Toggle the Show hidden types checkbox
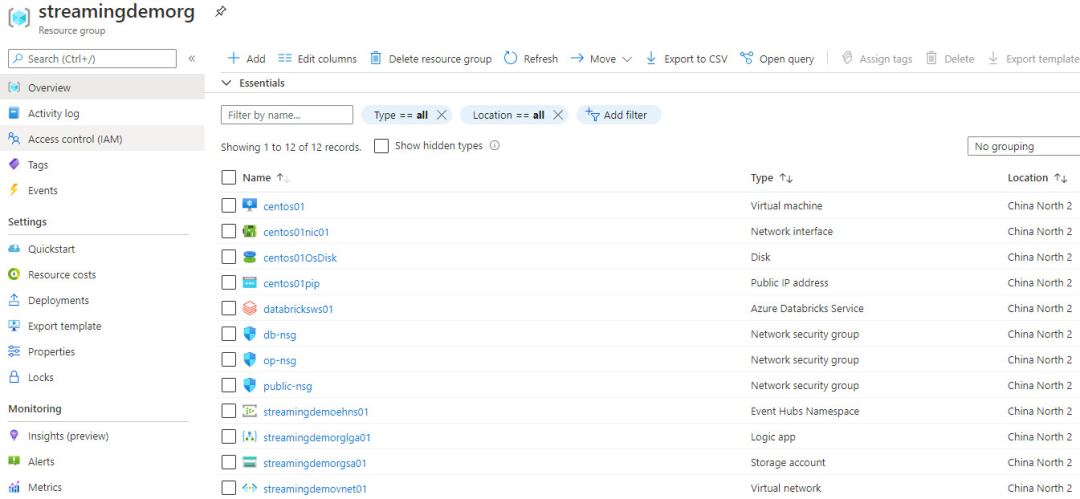The image size is (1080, 499). (x=381, y=146)
